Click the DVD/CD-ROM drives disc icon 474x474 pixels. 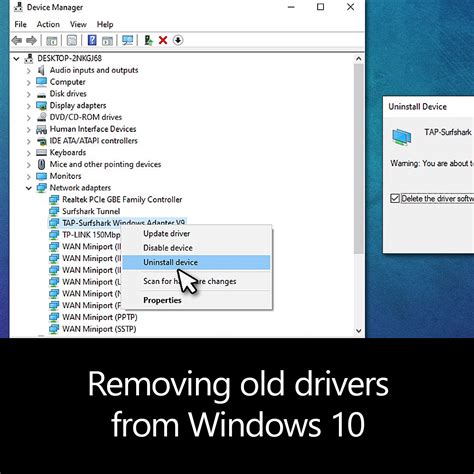[x=42, y=117]
